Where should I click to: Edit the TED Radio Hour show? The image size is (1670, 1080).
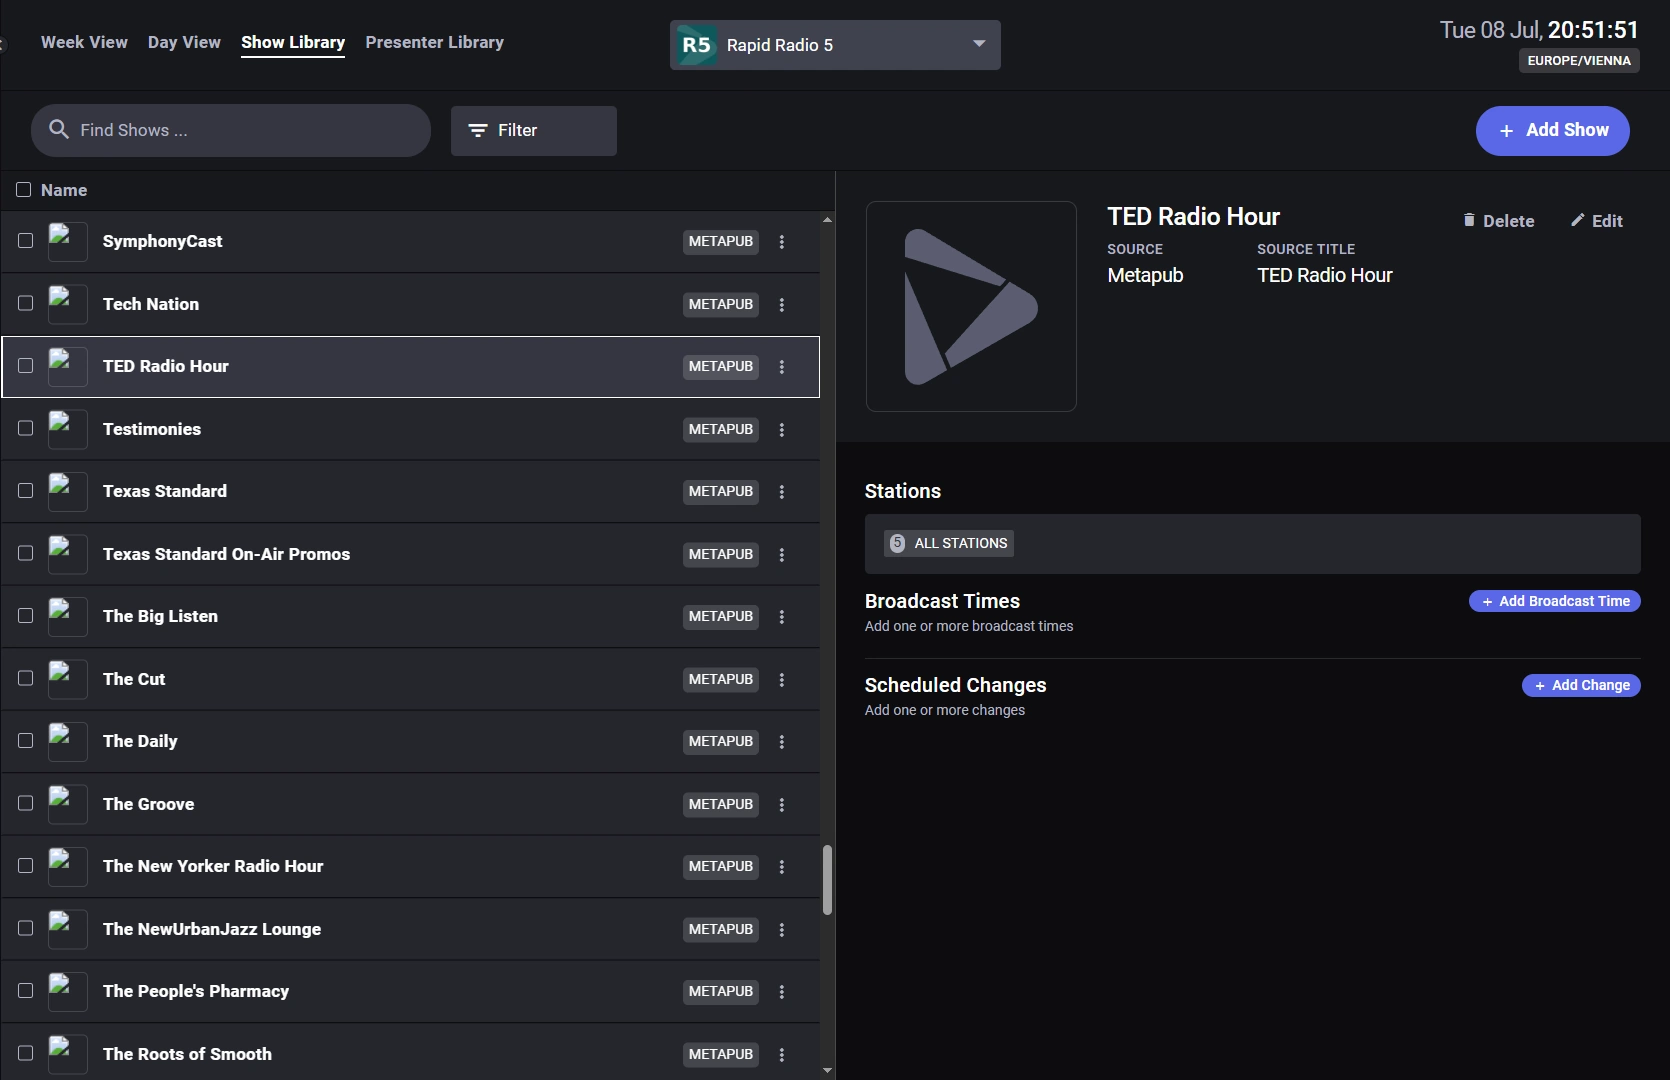pyautogui.click(x=1596, y=221)
